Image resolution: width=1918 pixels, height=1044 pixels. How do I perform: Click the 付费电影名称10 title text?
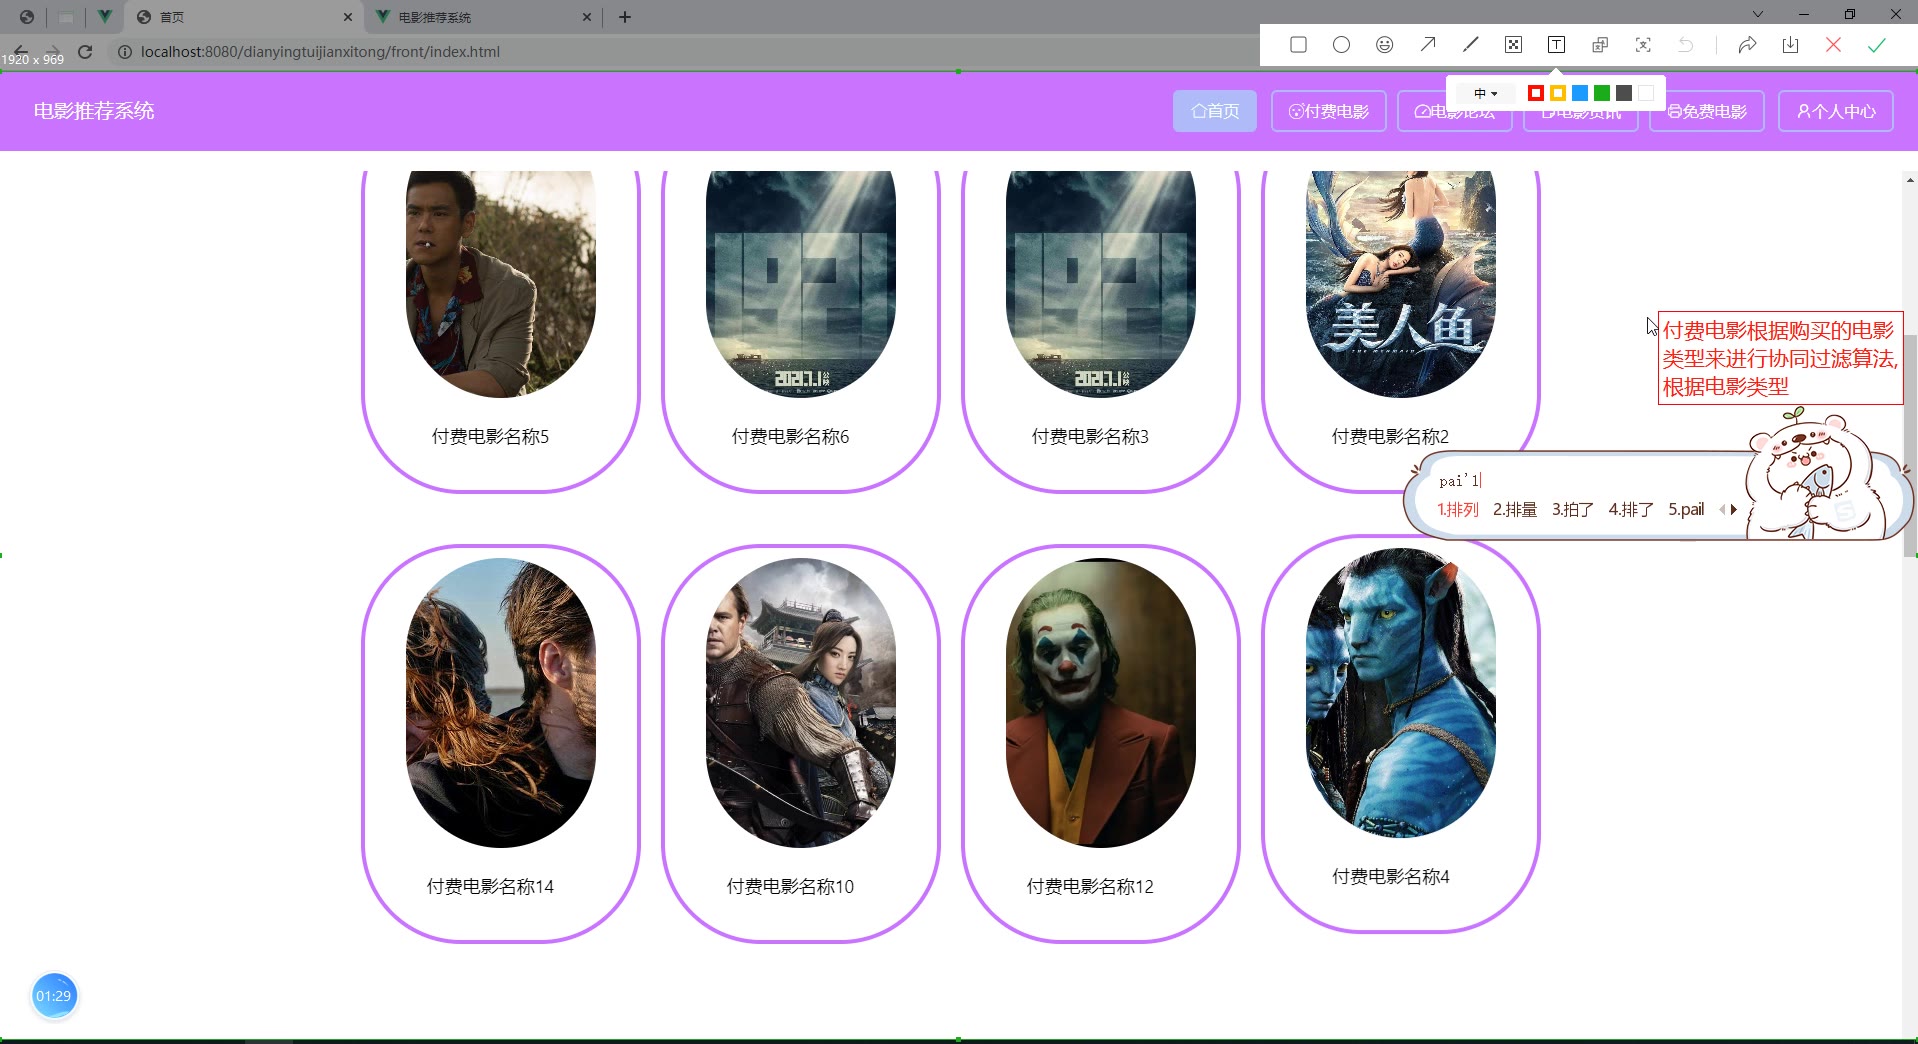pyautogui.click(x=790, y=887)
